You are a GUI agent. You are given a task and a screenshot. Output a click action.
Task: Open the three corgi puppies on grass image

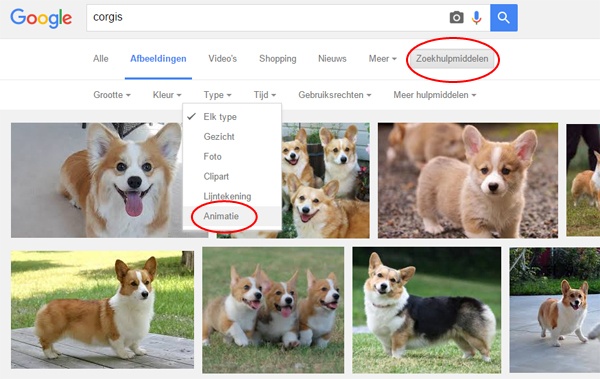[x=273, y=310]
